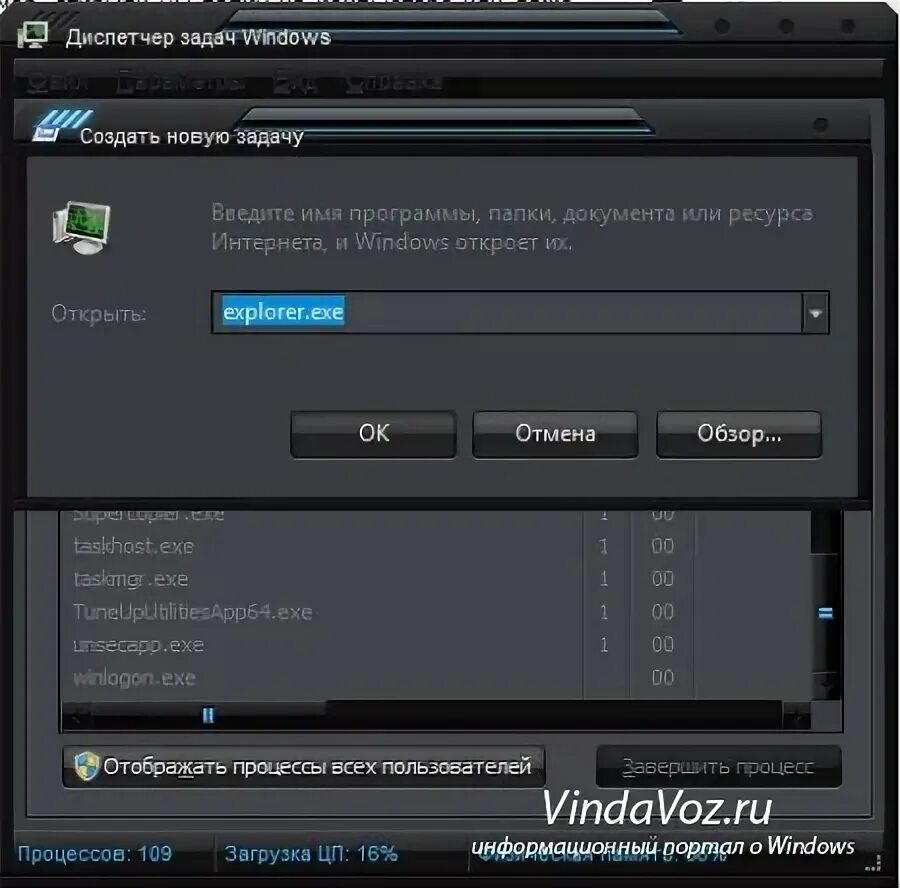Click the Task Manager monitor icon in title bar
Image resolution: width=900 pixels, height=888 pixels.
(33, 36)
